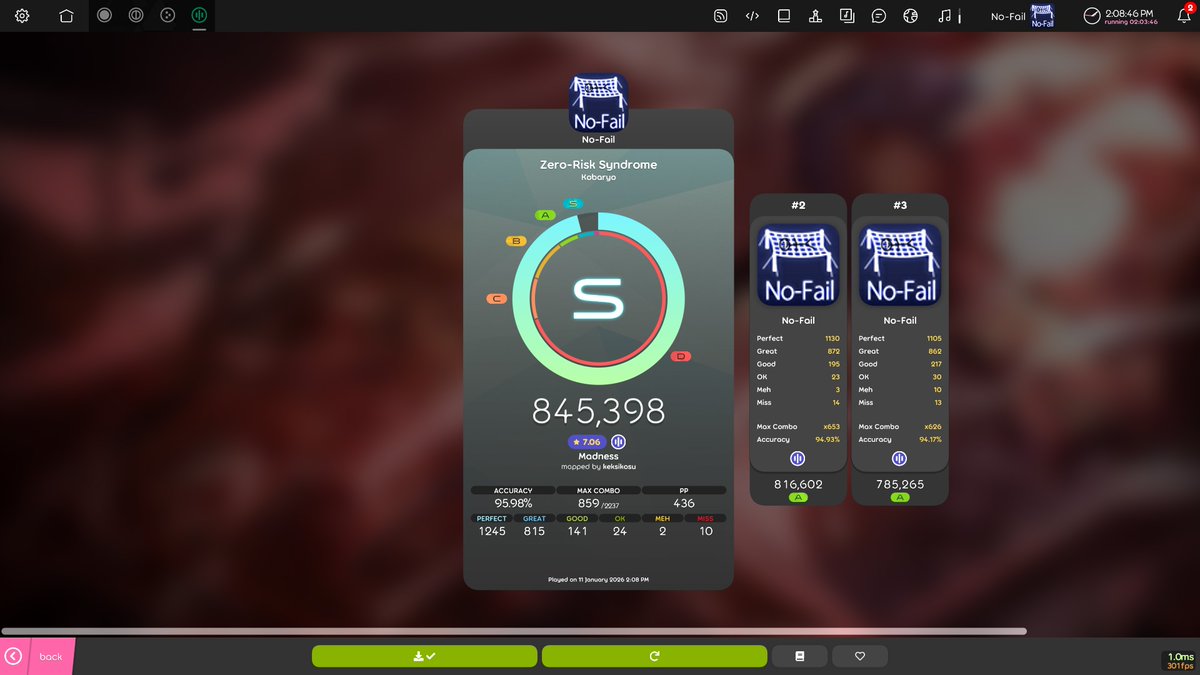Screen dimensions: 1200x675
Task: Click the 7.06 star rating badge
Action: [586, 442]
